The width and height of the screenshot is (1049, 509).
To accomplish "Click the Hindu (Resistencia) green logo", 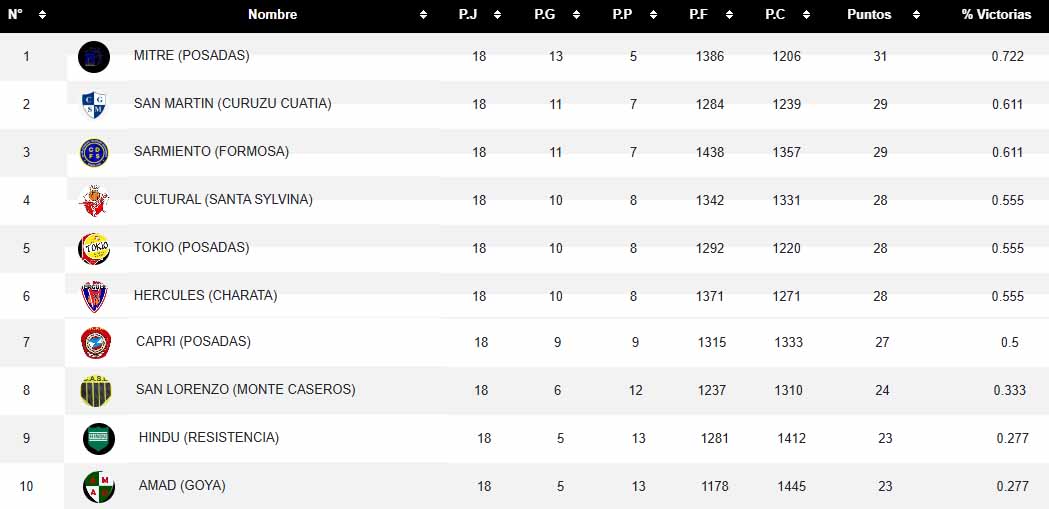I will click(99, 439).
